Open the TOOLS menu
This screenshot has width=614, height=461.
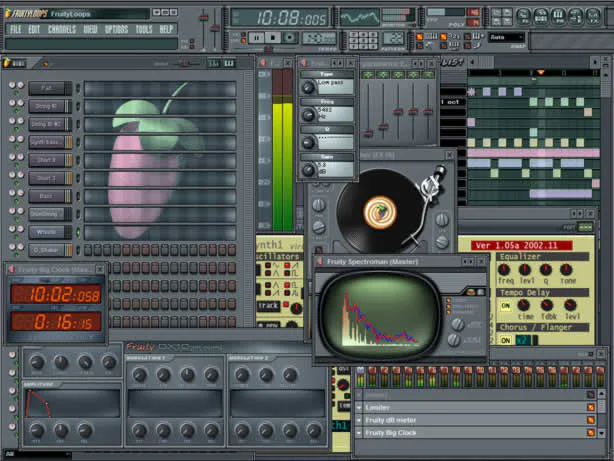point(144,29)
